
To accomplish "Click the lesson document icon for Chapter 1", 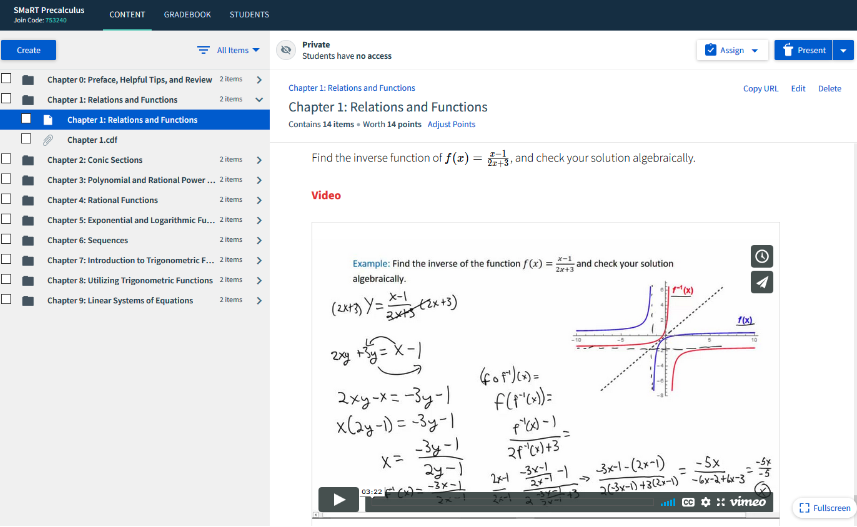I will (48, 120).
